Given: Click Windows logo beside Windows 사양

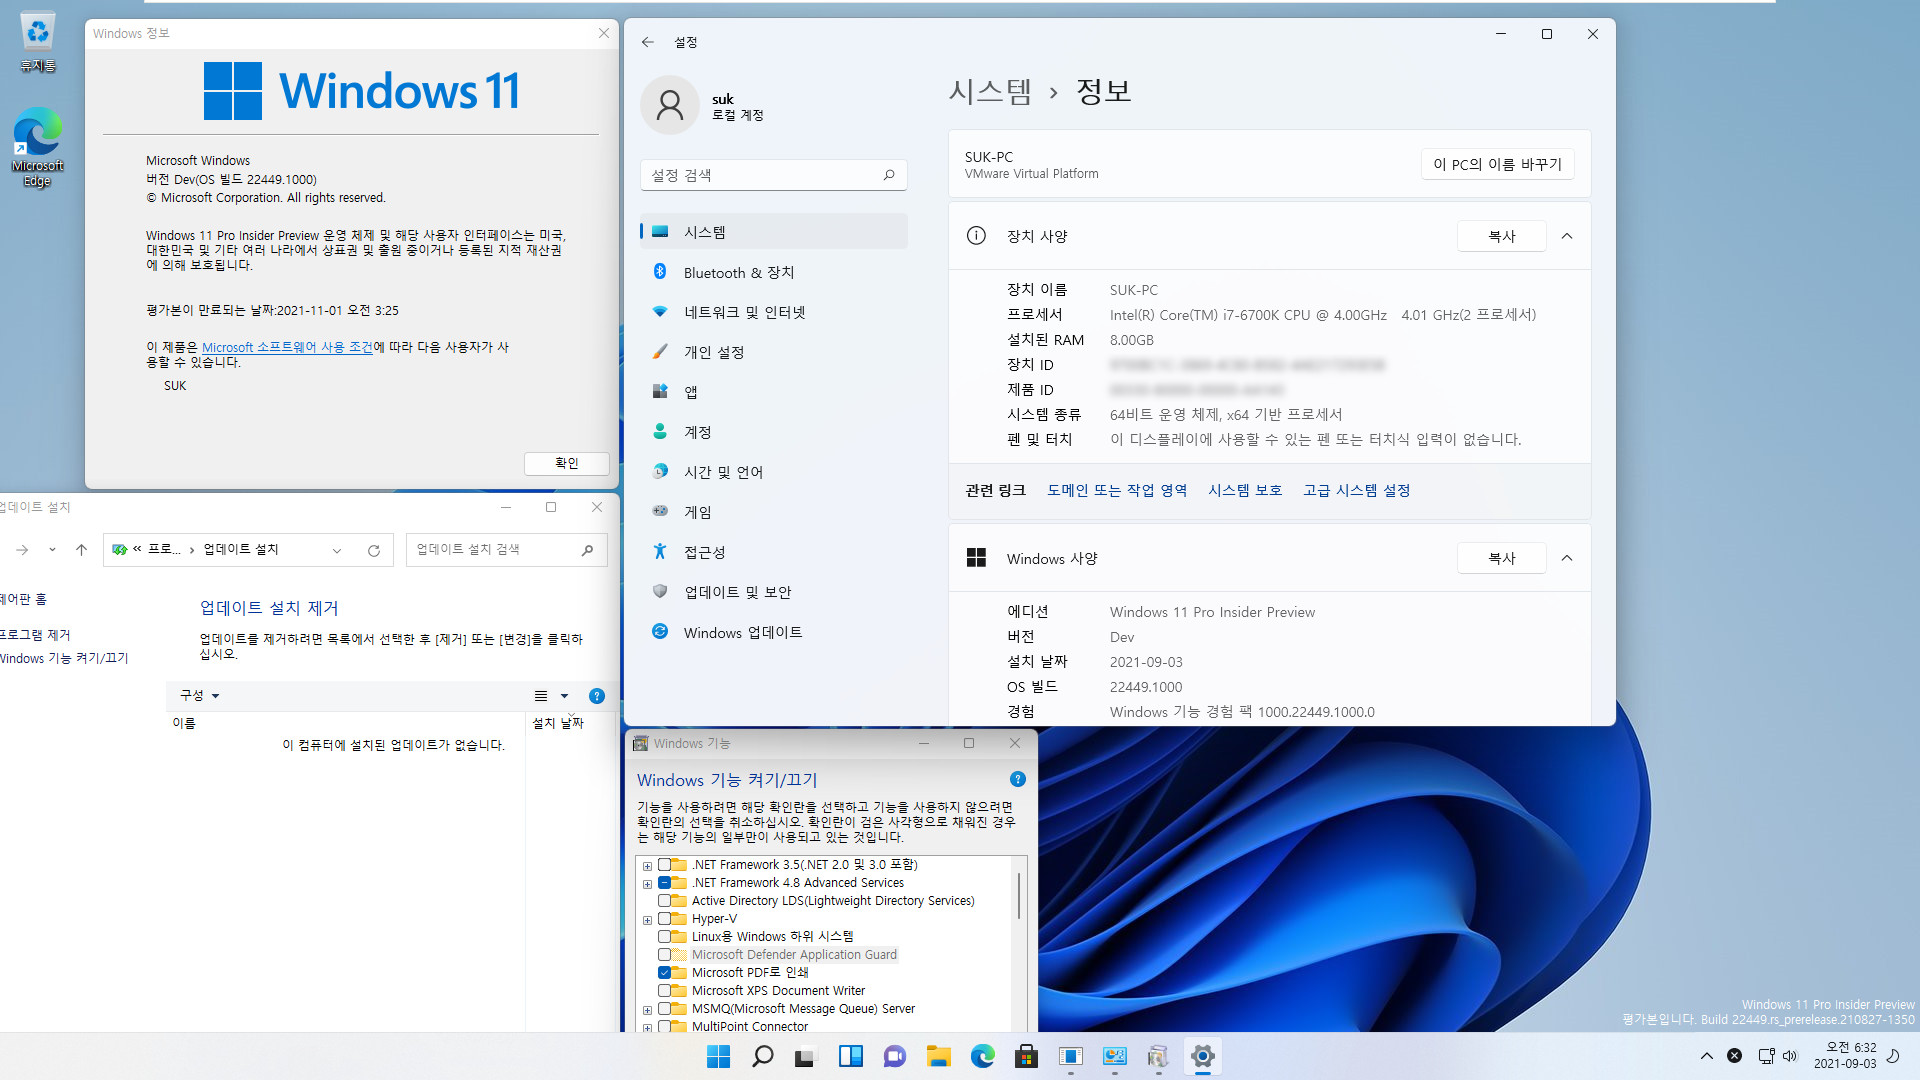Looking at the screenshot, I should (977, 558).
